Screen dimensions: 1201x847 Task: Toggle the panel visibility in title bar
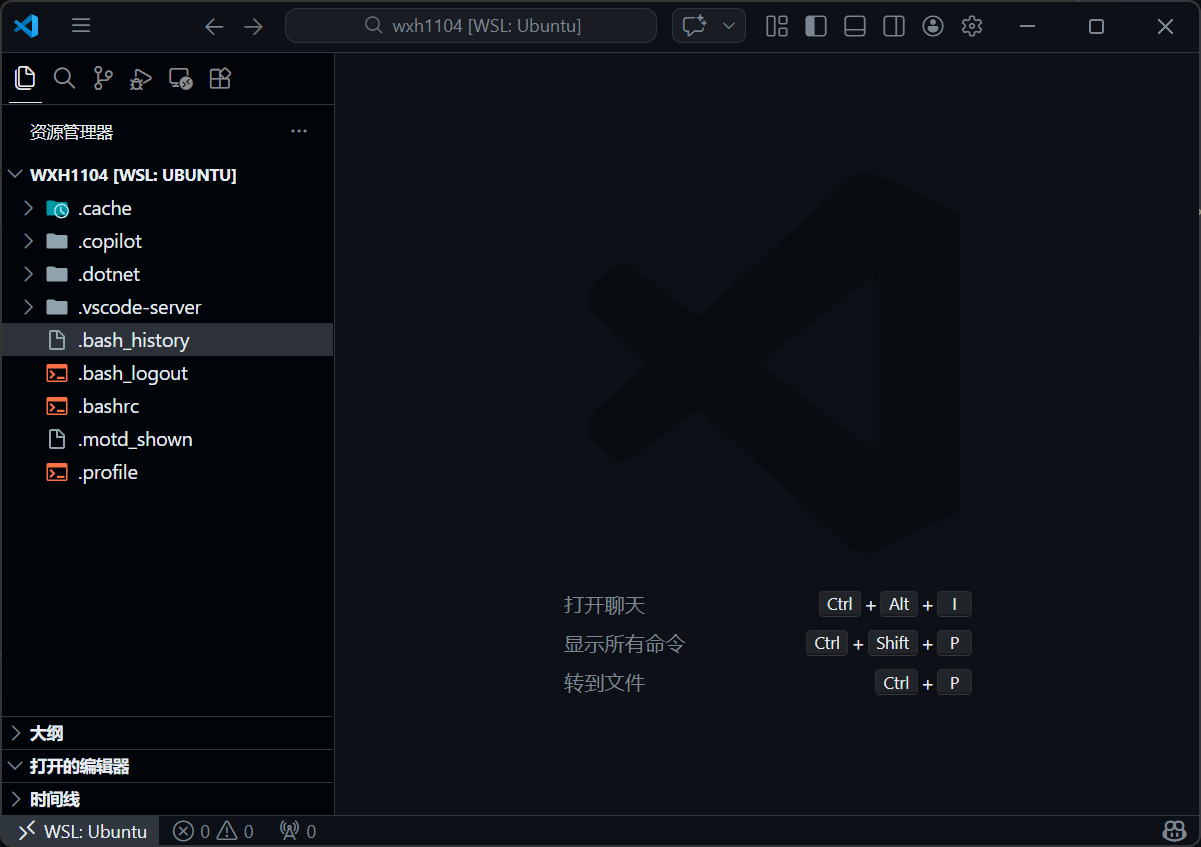[x=854, y=26]
